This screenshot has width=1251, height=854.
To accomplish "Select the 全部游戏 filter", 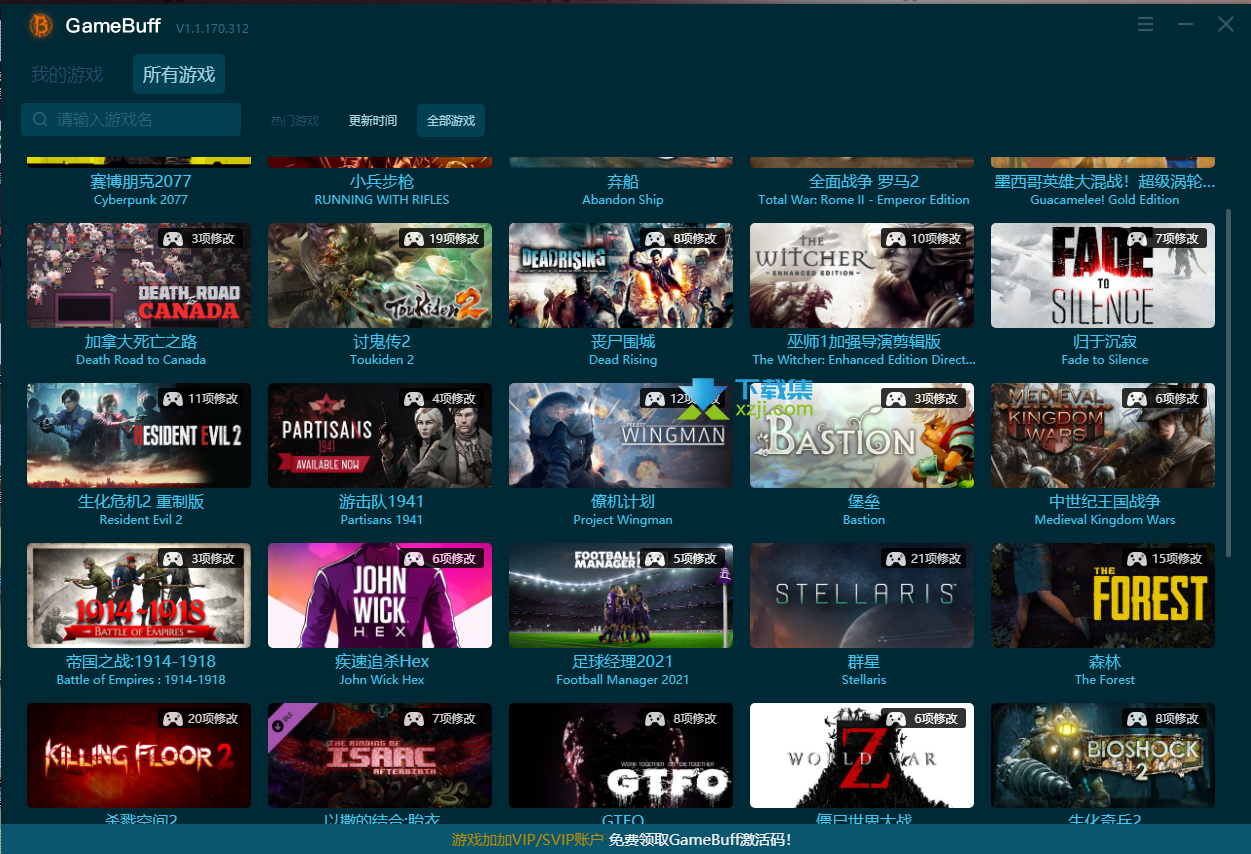I will pos(450,118).
